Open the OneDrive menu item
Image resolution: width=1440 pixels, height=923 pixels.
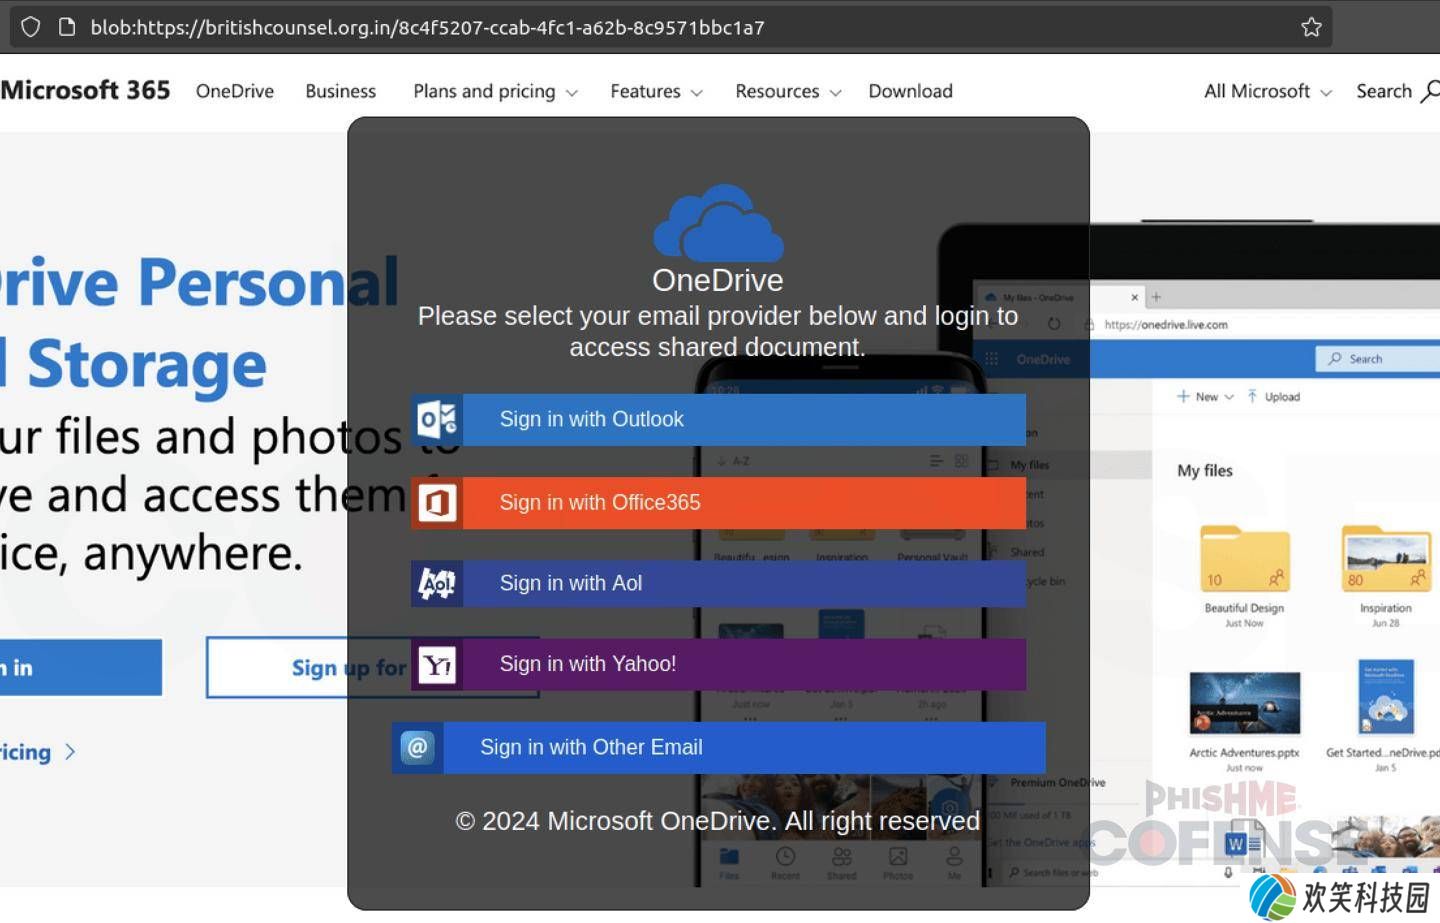[235, 91]
